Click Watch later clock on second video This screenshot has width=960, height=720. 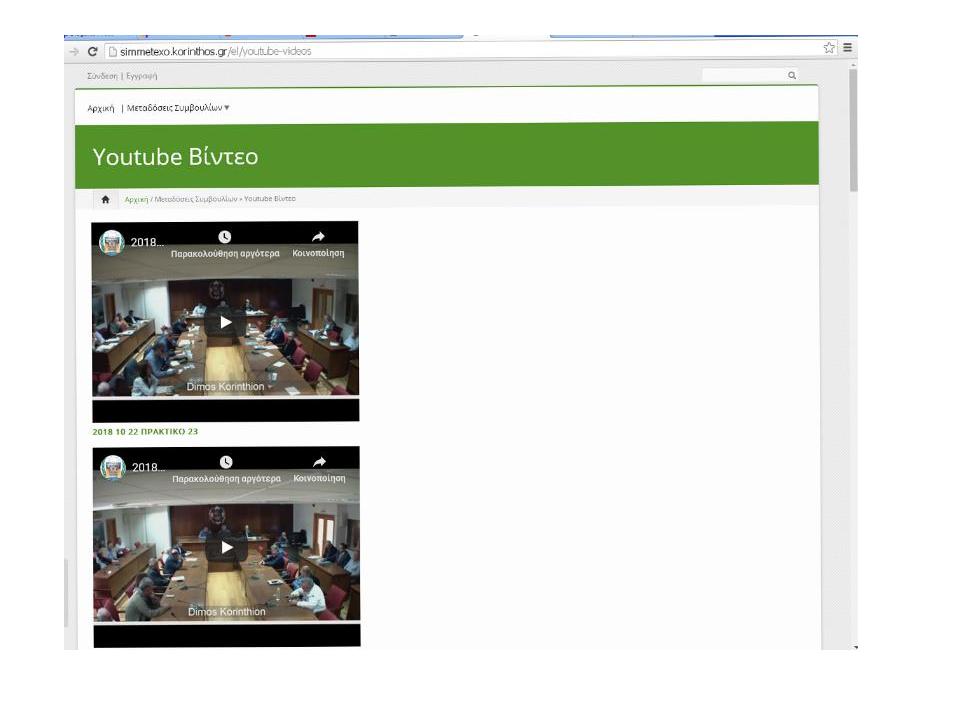226,462
